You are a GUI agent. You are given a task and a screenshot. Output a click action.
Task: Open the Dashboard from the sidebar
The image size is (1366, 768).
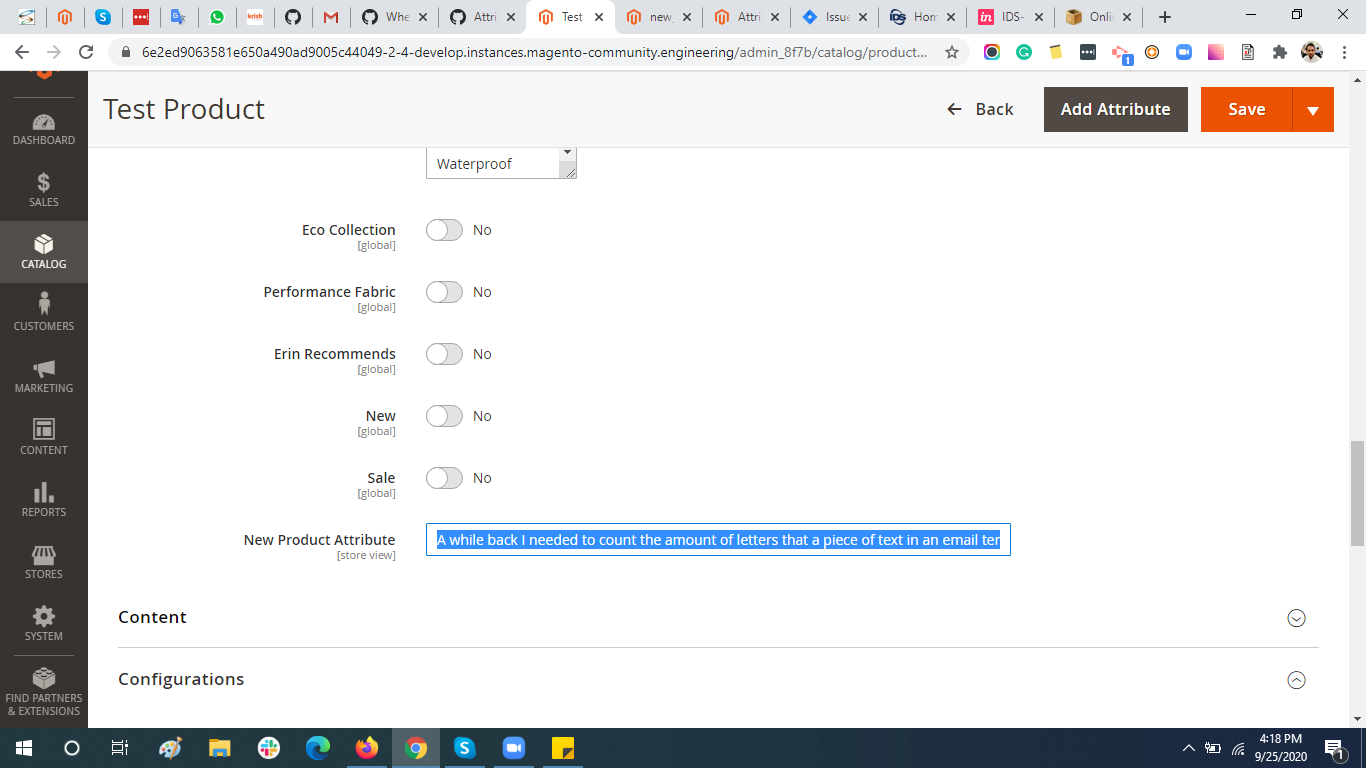(x=43, y=128)
